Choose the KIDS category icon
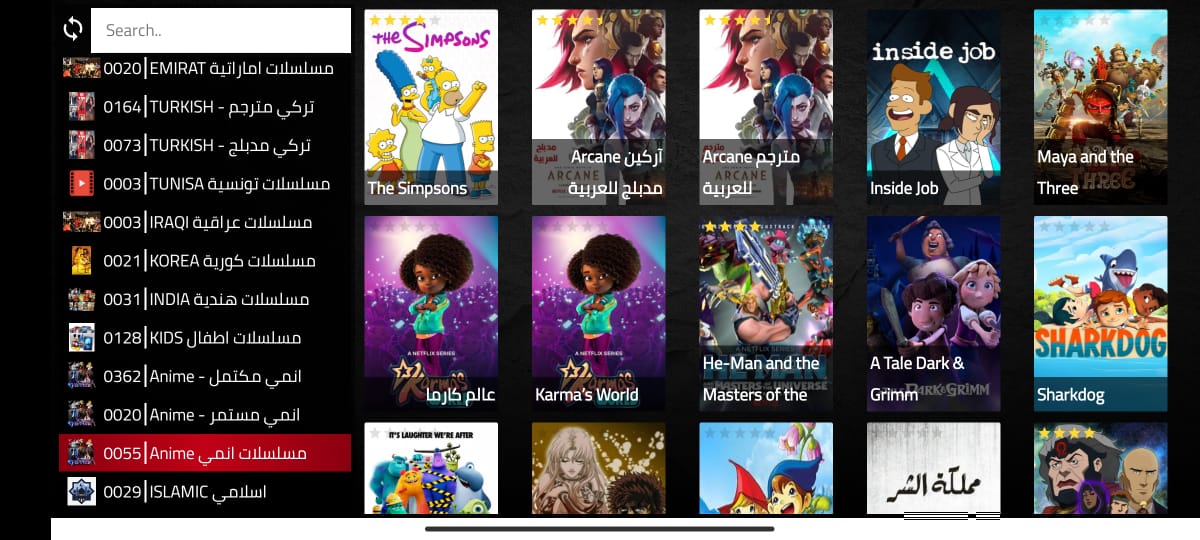The height and width of the screenshot is (540, 1200). [81, 337]
